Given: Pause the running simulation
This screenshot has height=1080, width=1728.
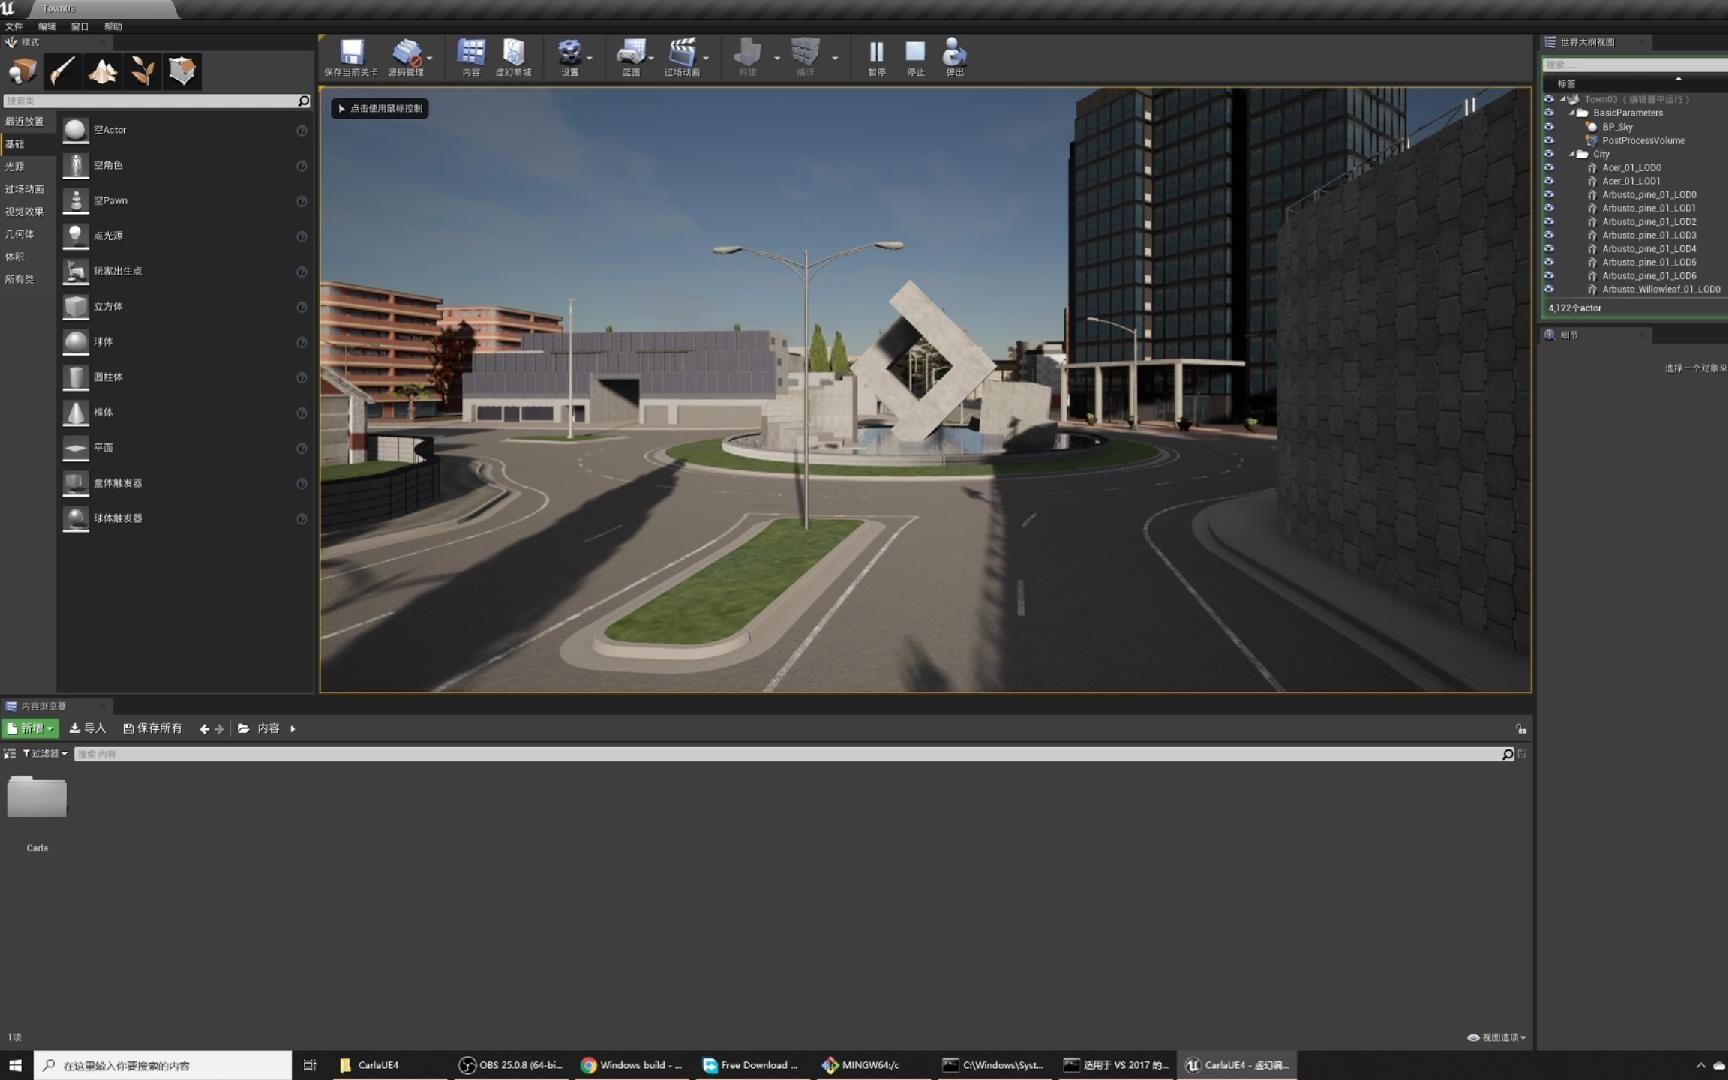Looking at the screenshot, I should [x=876, y=56].
